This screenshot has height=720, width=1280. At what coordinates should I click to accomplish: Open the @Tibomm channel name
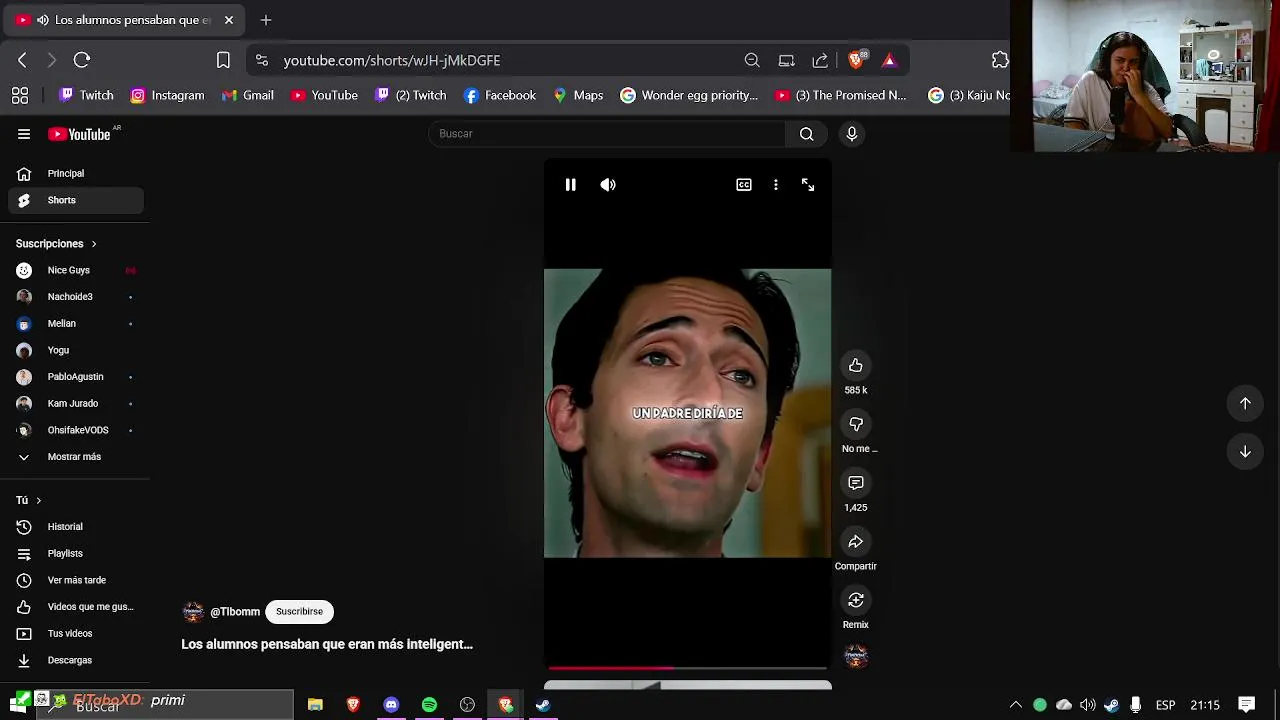235,612
